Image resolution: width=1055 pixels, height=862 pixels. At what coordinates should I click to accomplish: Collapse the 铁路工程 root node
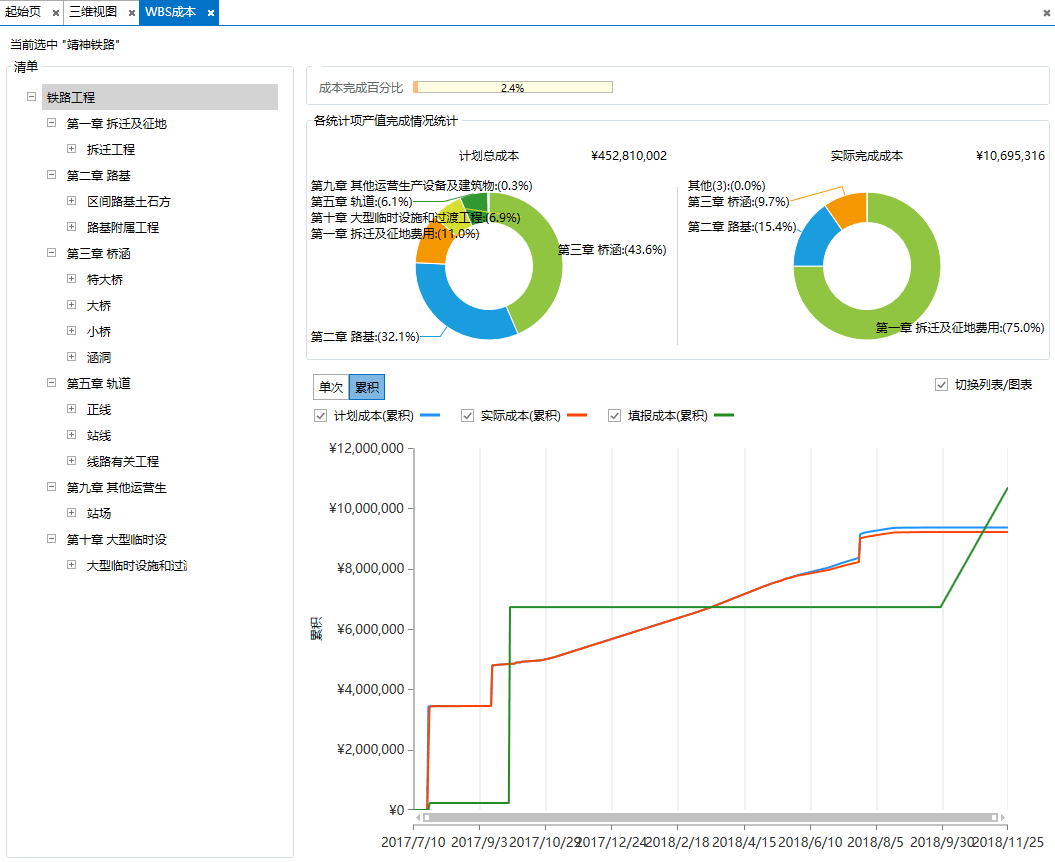click(32, 97)
